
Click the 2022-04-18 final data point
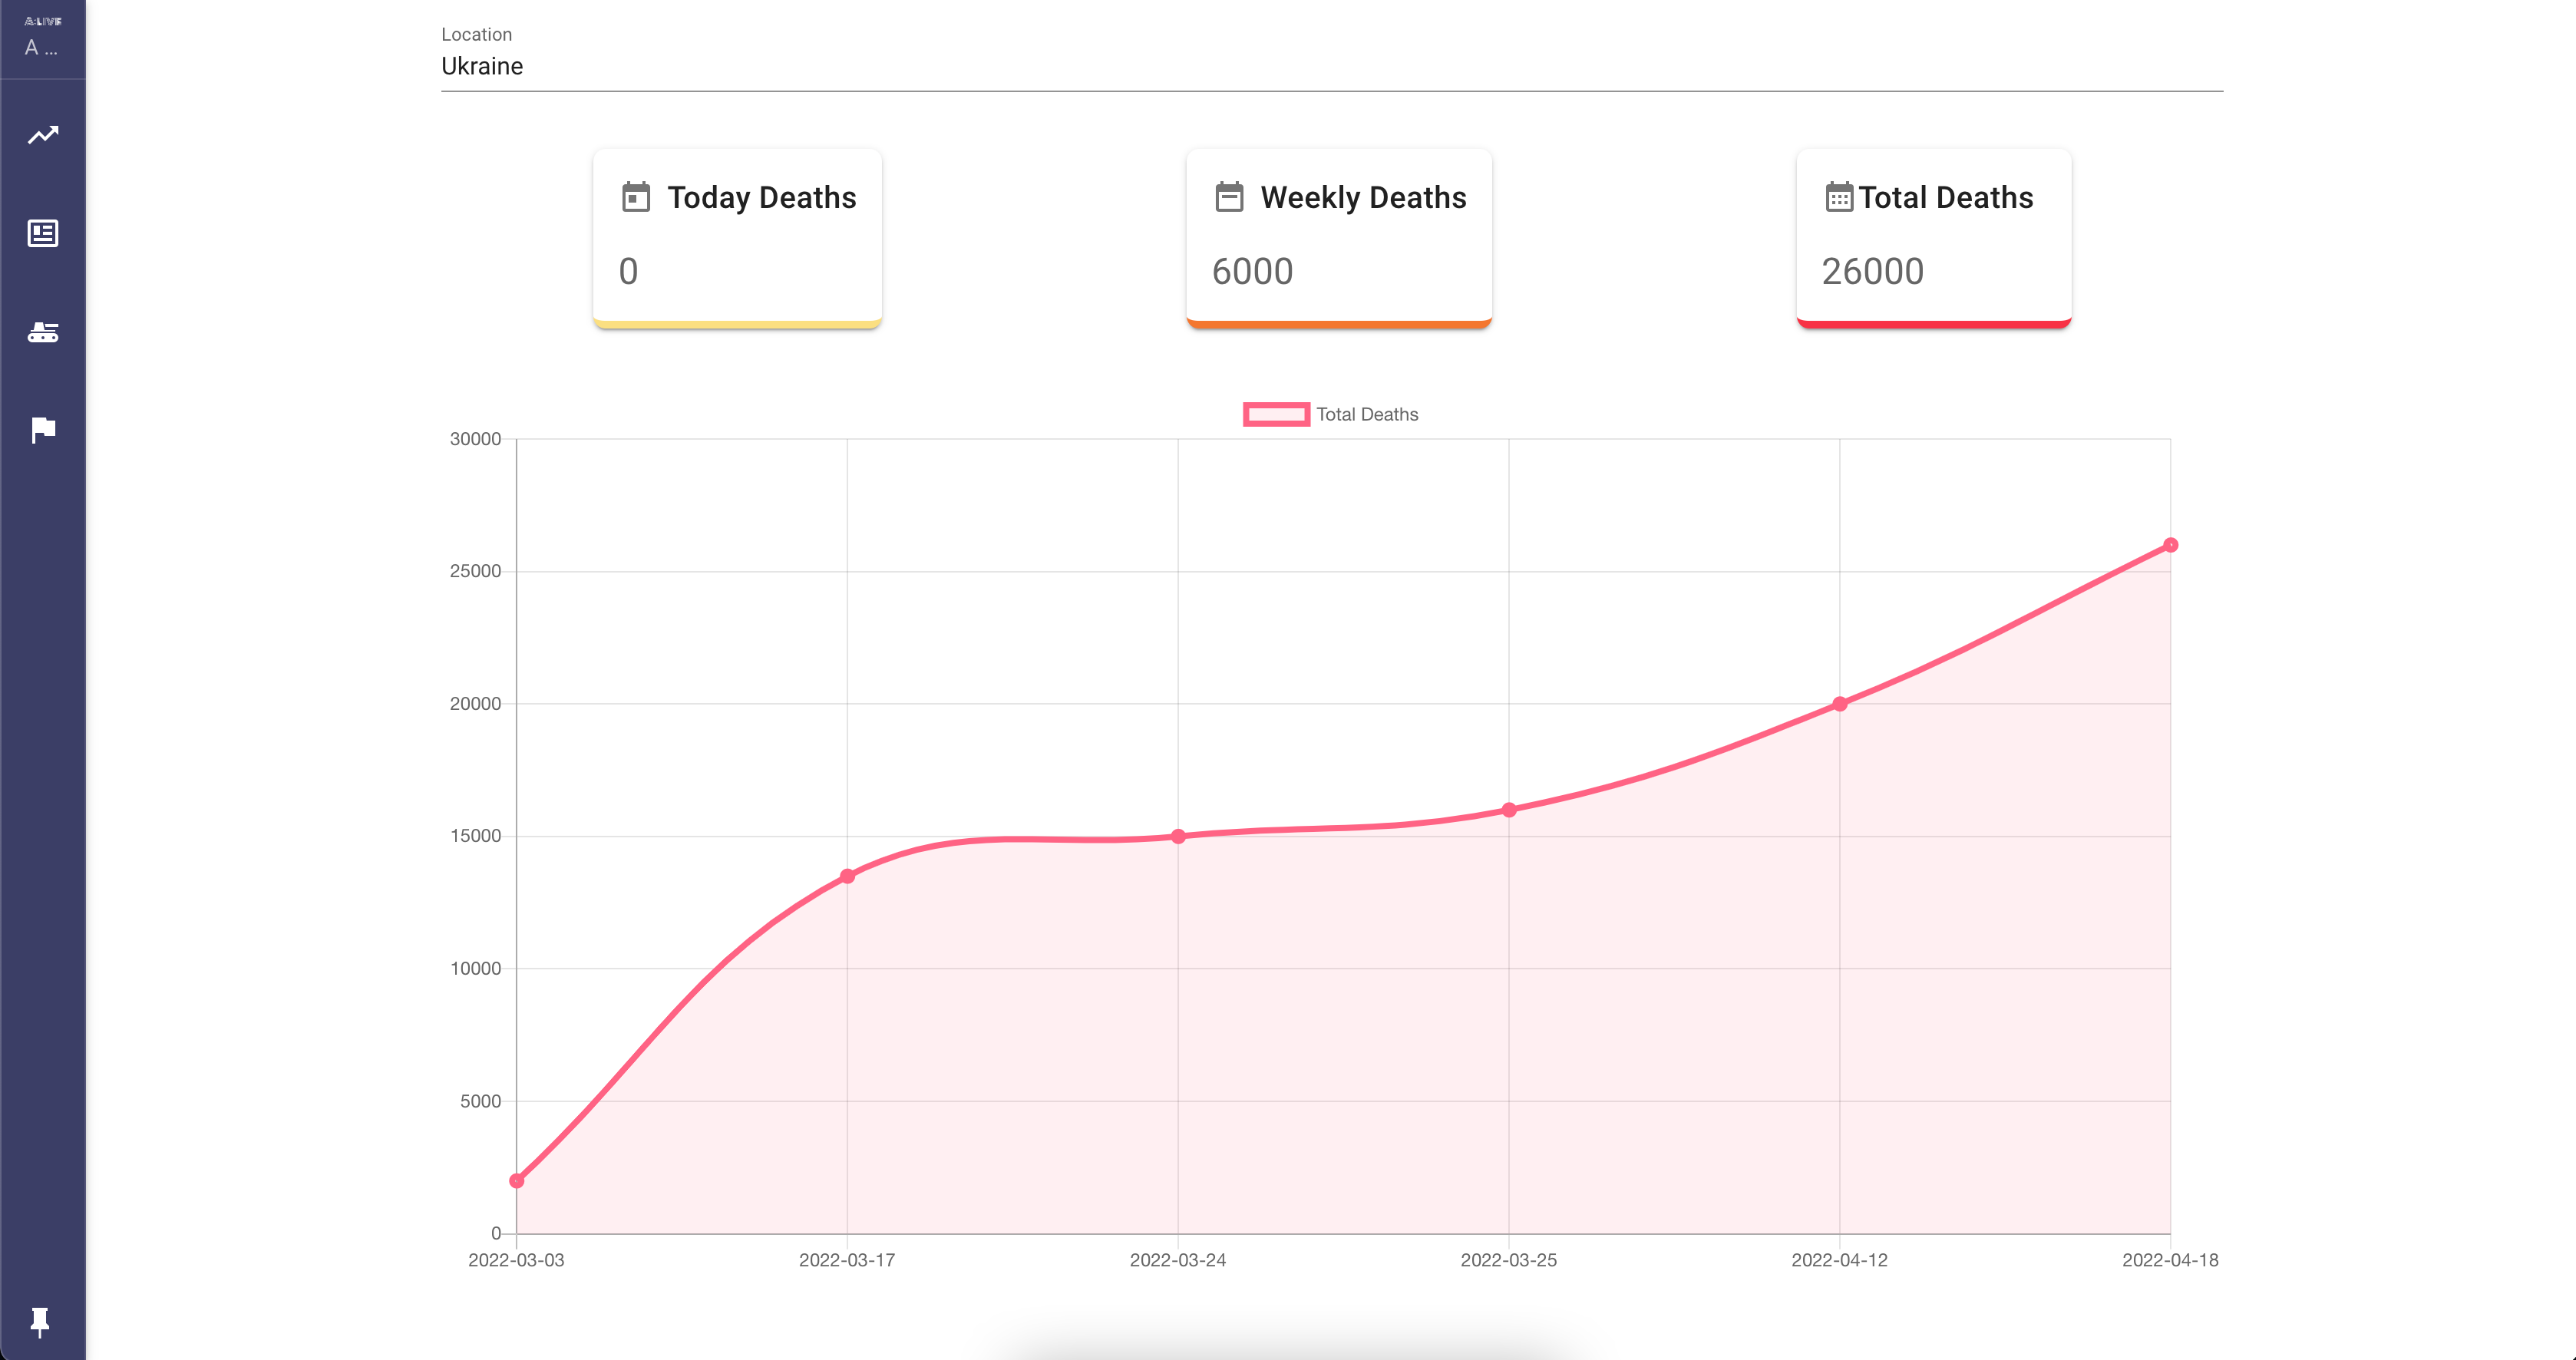2170,545
